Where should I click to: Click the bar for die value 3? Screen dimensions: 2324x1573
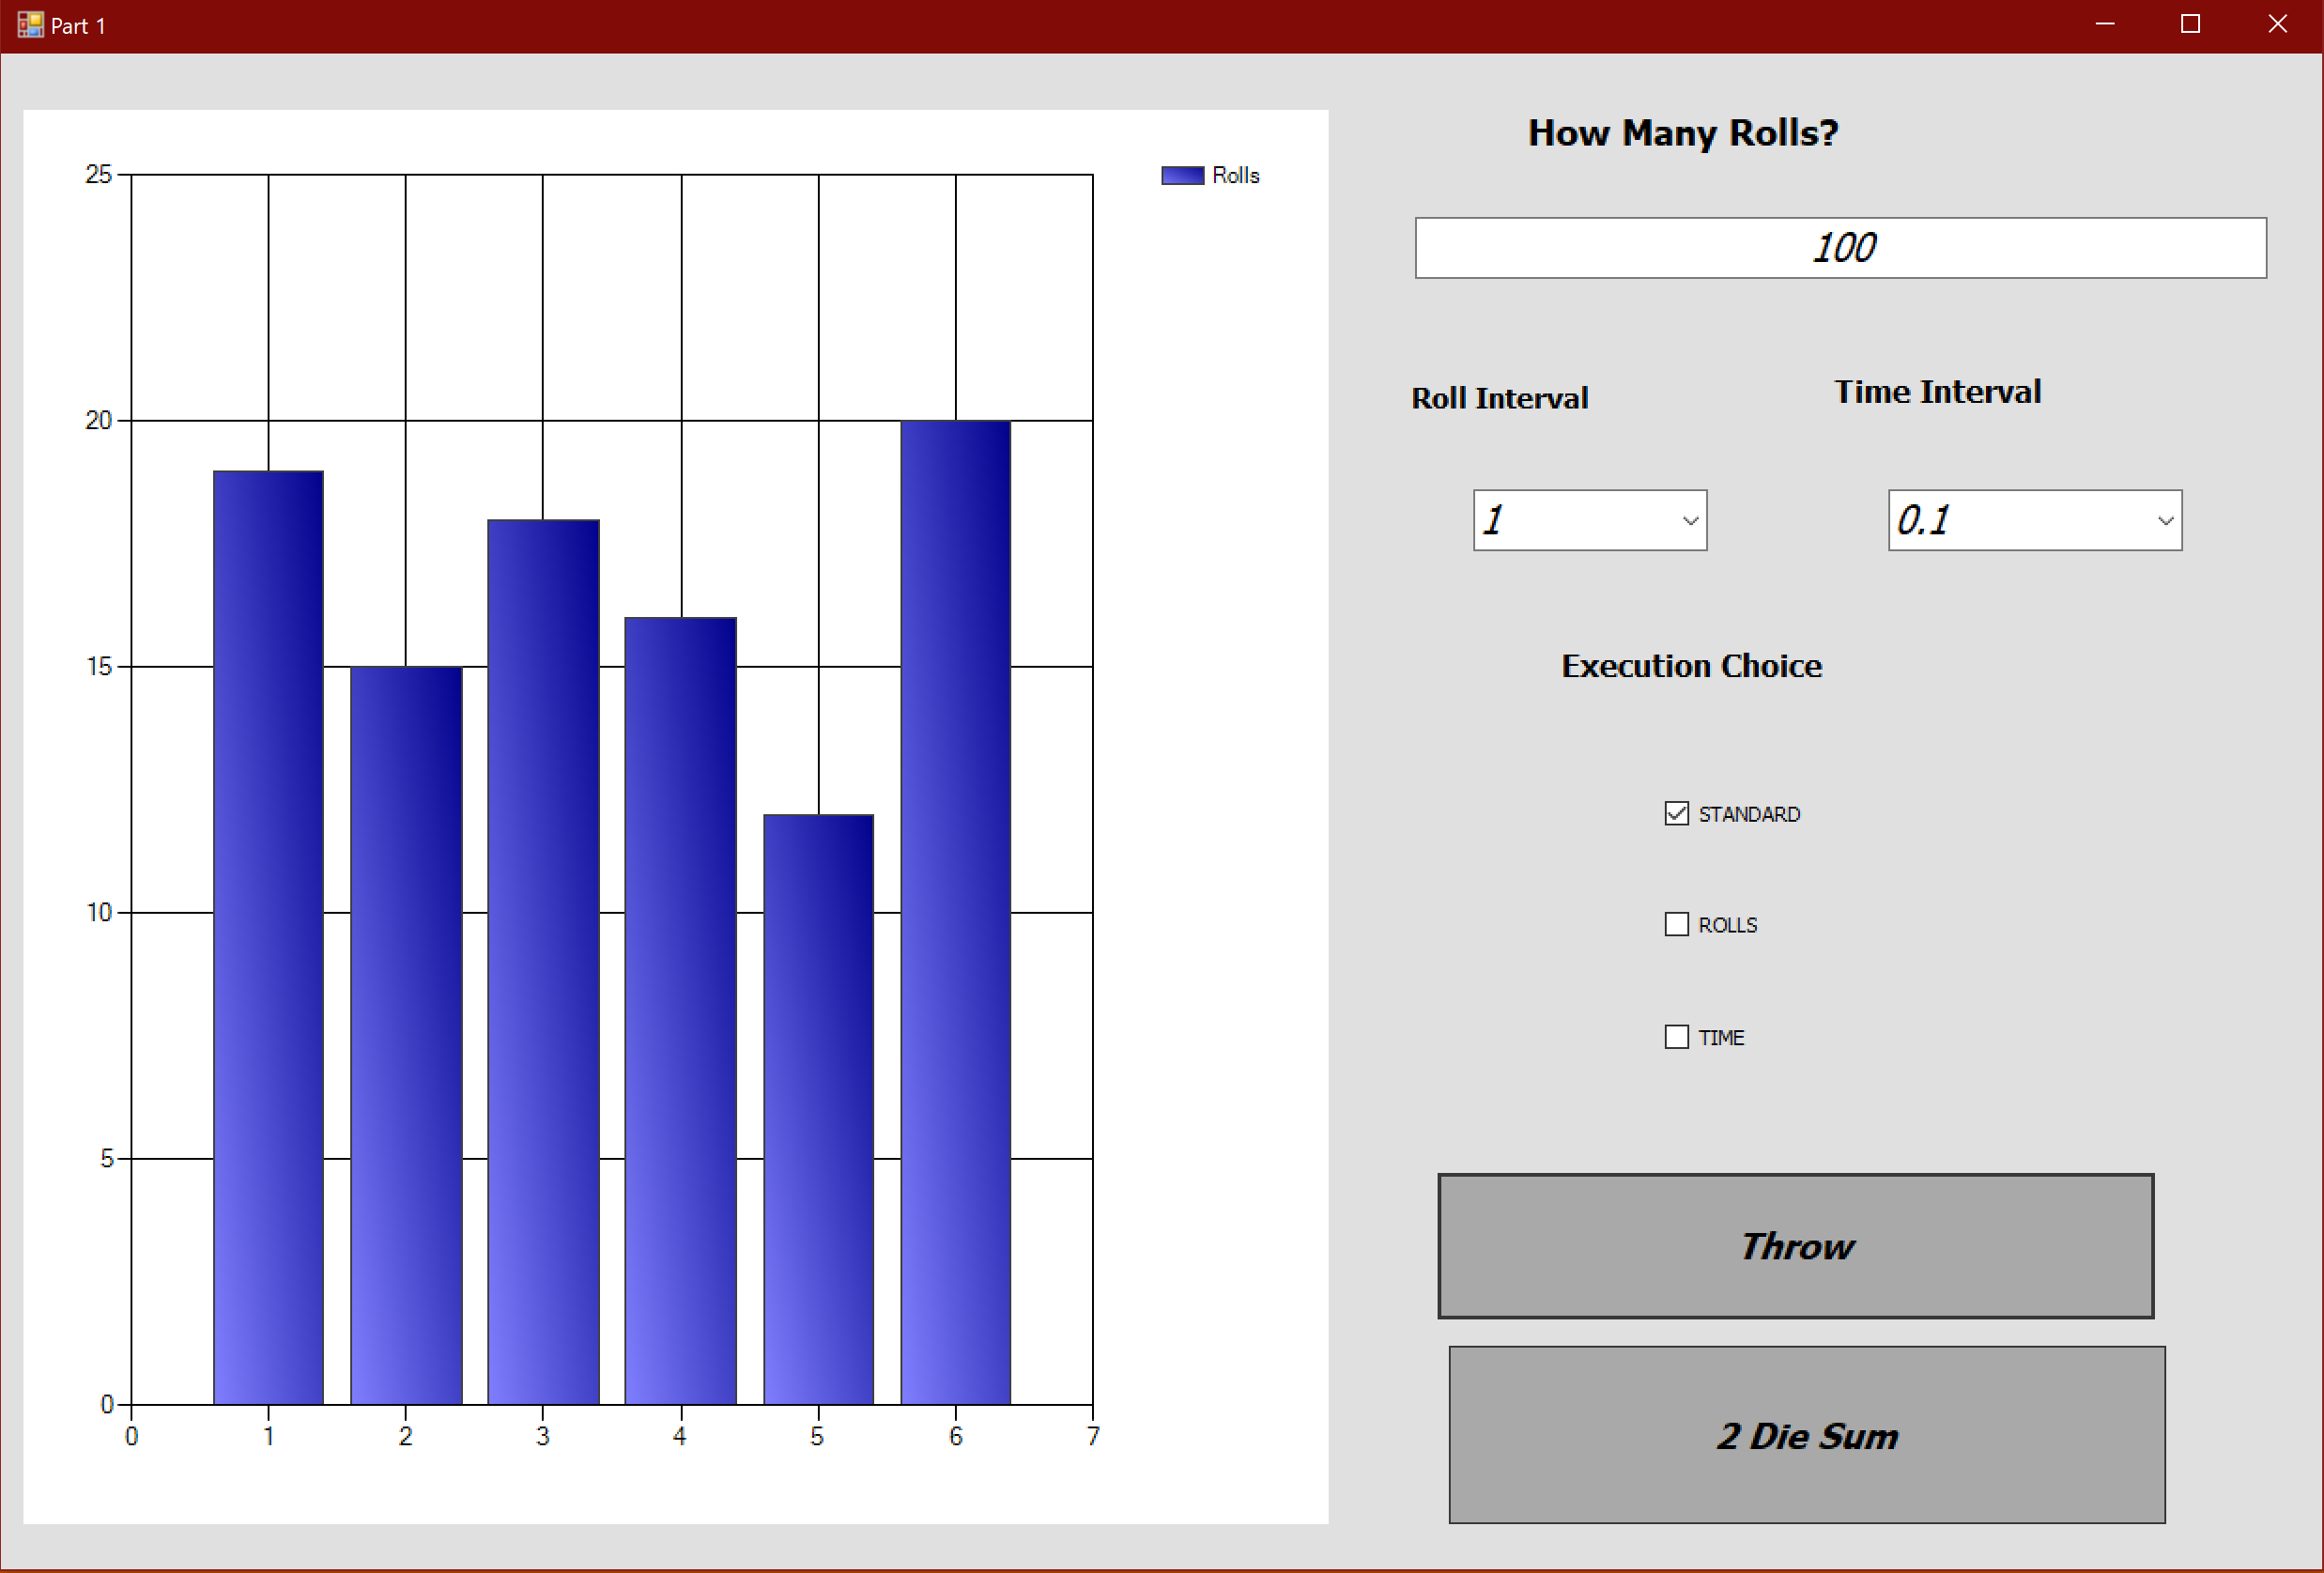click(x=543, y=961)
